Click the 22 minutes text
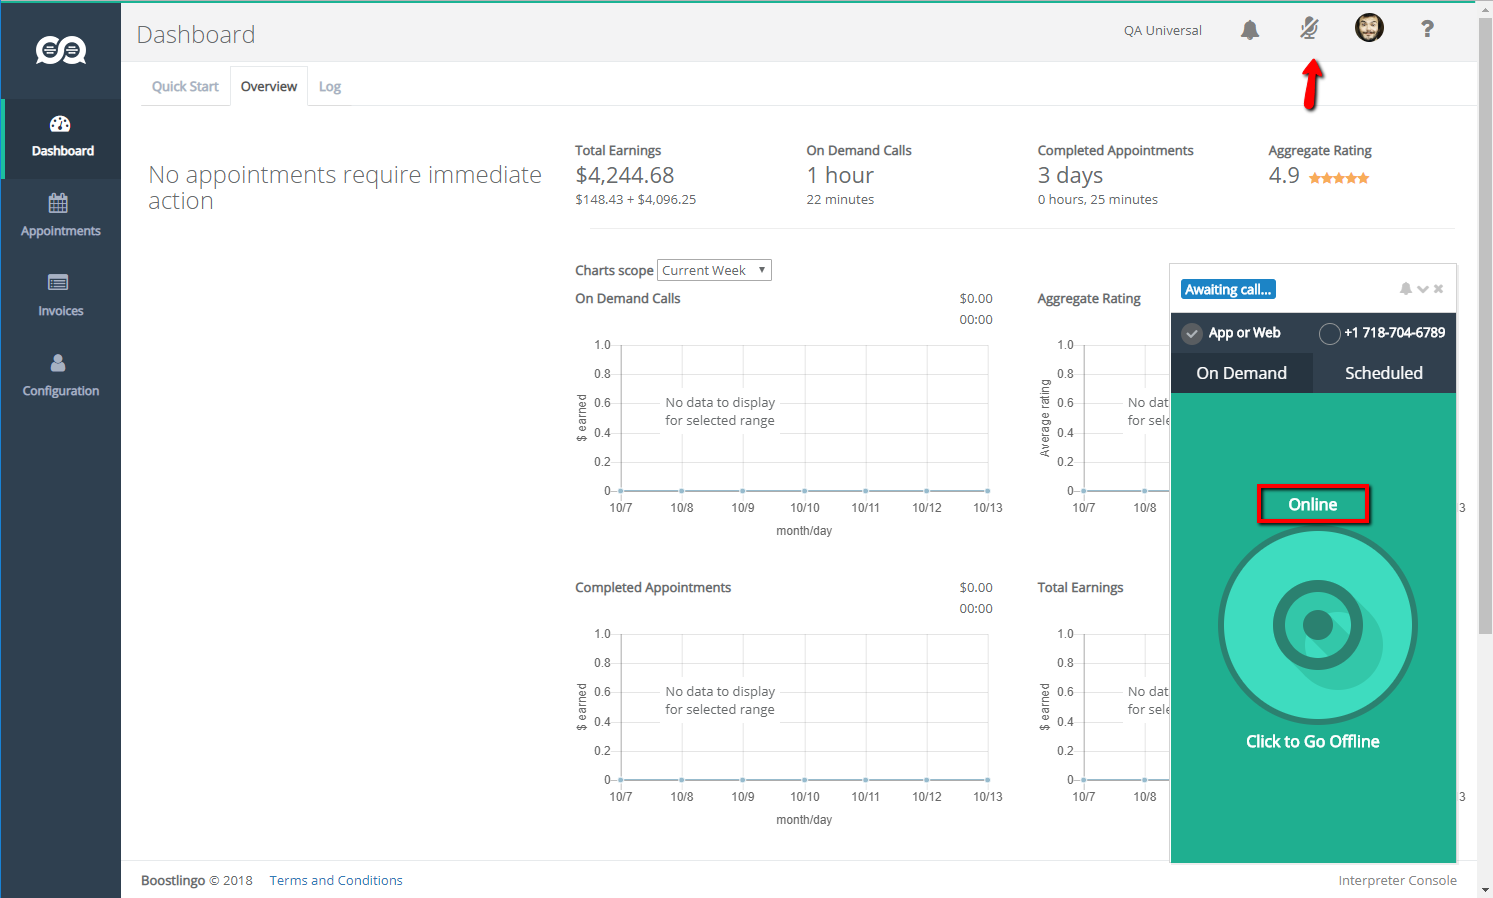Image resolution: width=1493 pixels, height=898 pixels. [x=840, y=199]
